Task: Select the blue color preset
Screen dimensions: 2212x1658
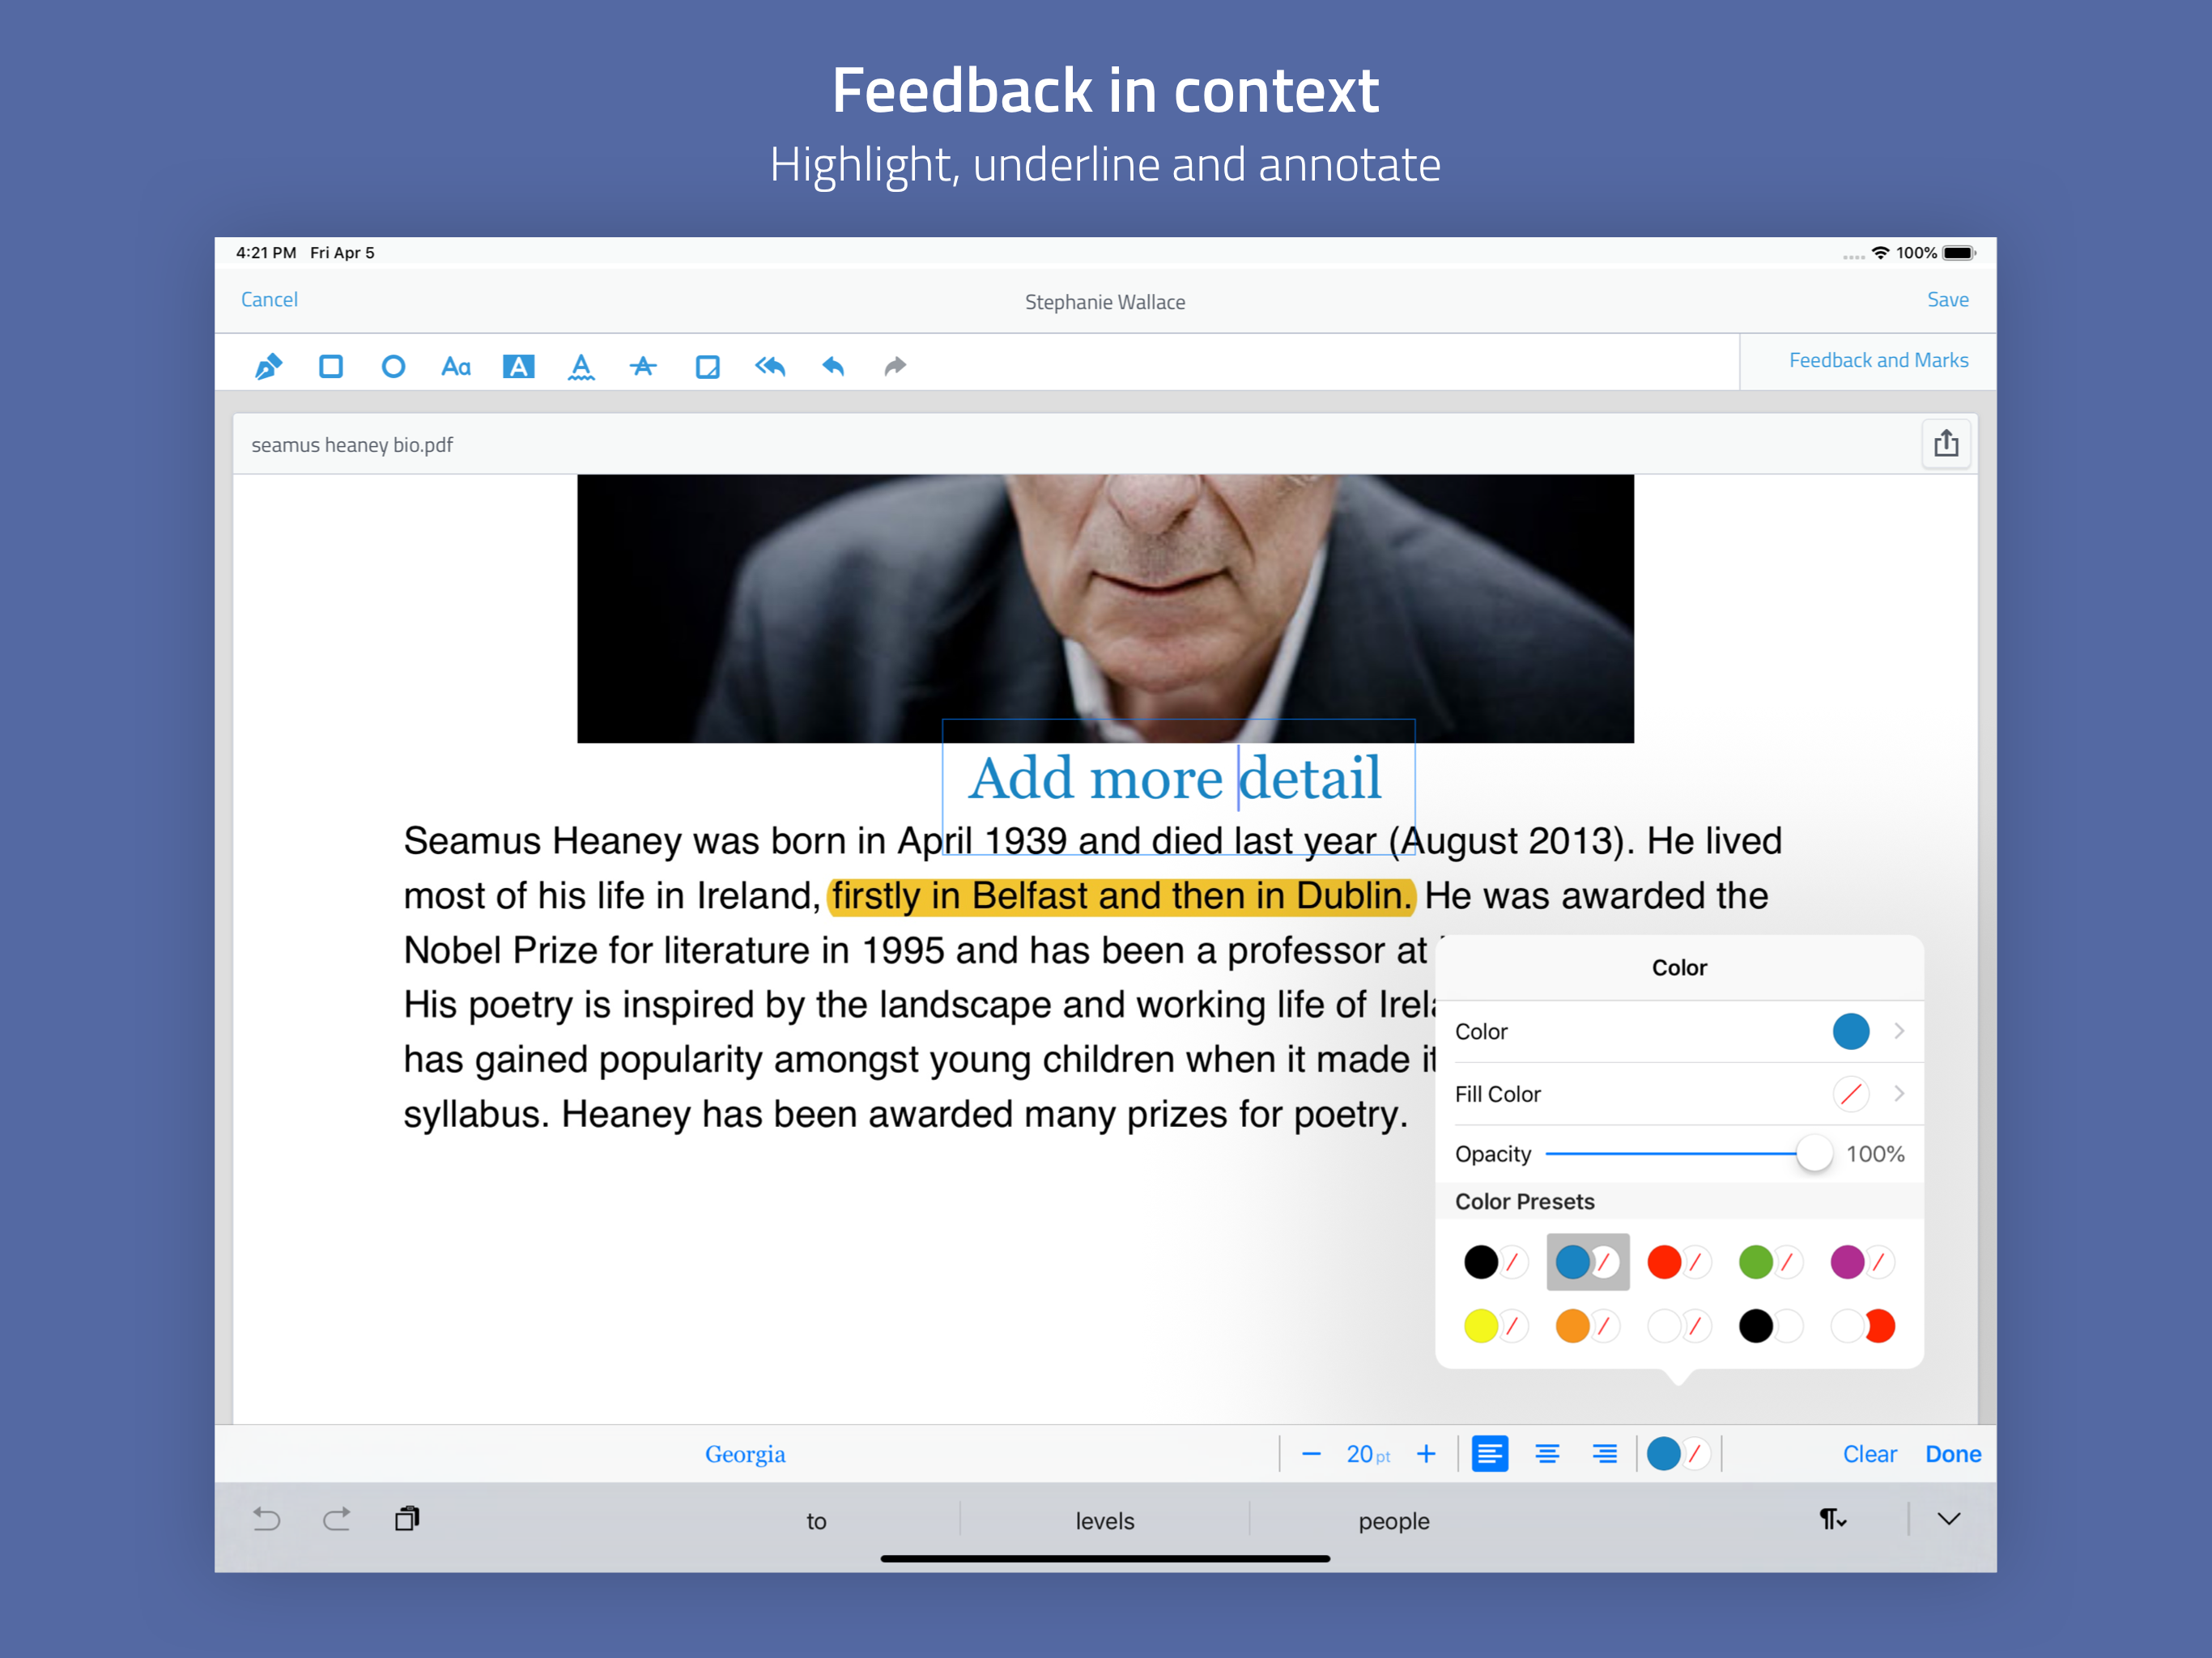Action: [x=1587, y=1262]
